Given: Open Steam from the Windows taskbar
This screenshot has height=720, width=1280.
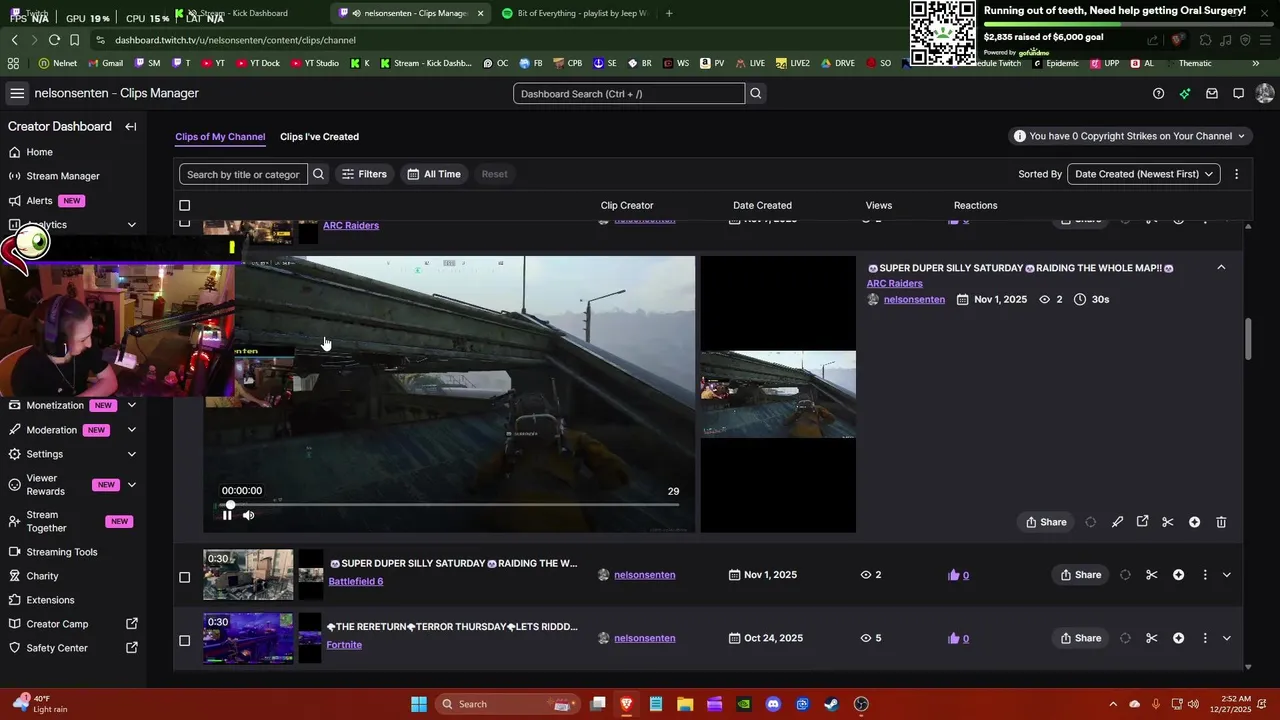Looking at the screenshot, I should click(x=831, y=704).
